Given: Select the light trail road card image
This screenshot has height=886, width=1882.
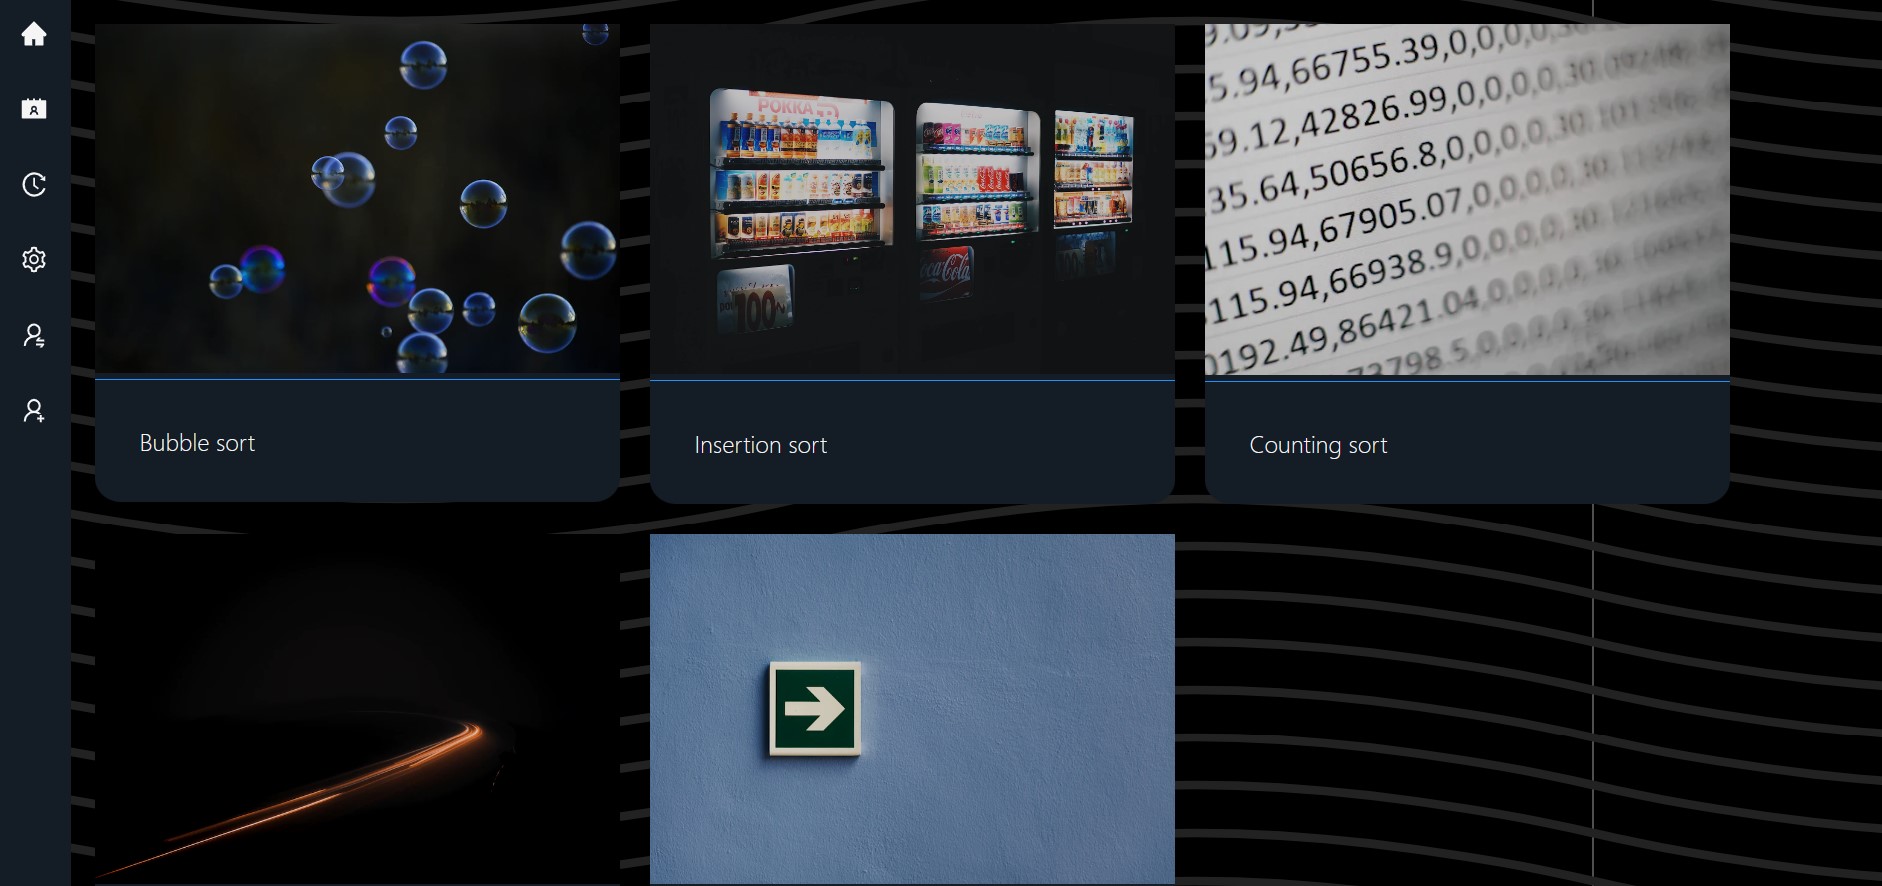Looking at the screenshot, I should [357, 709].
